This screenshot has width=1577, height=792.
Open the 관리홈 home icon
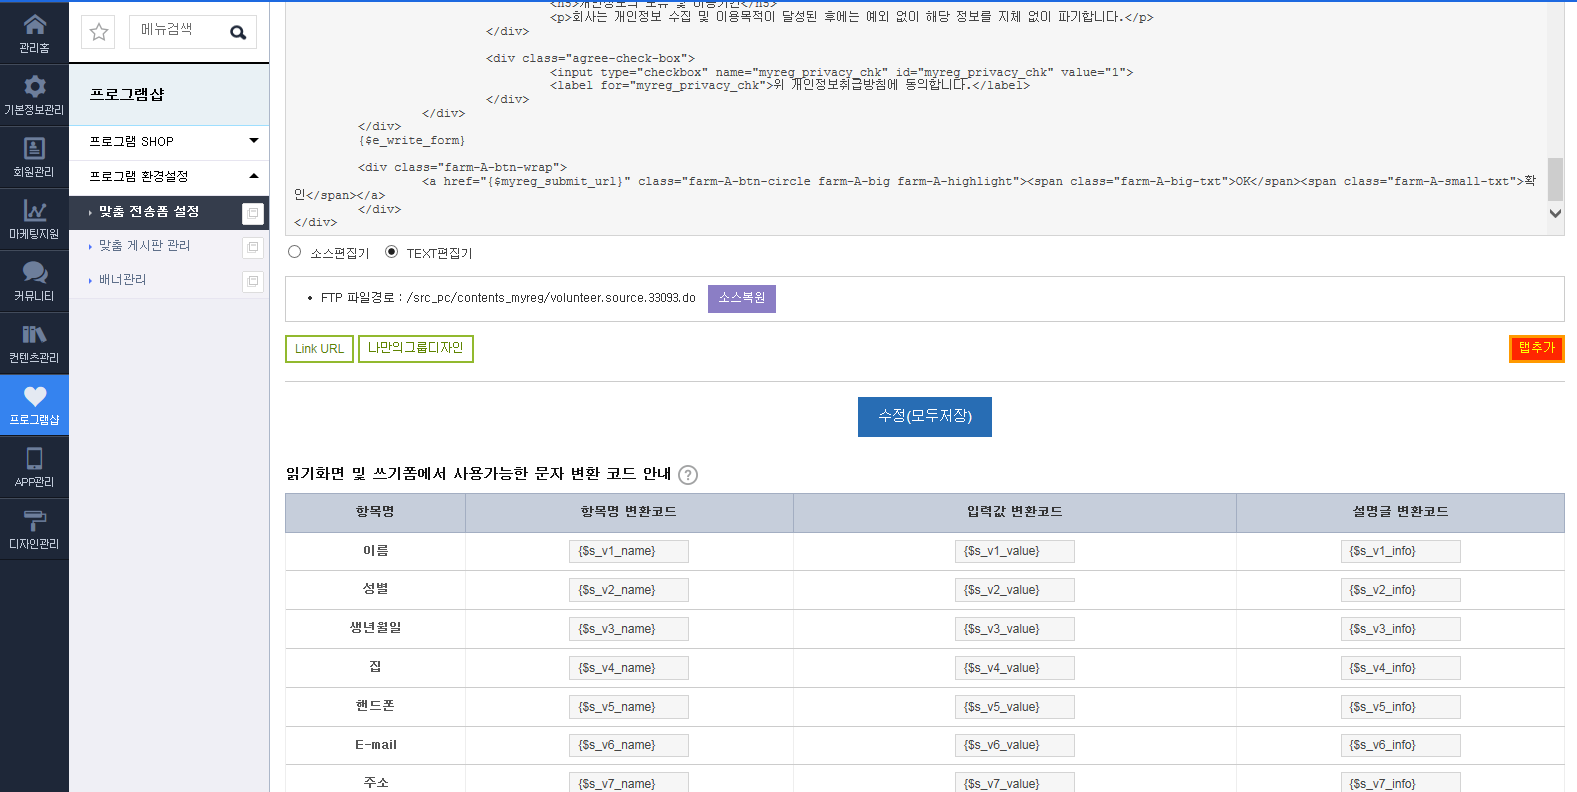pos(34,25)
